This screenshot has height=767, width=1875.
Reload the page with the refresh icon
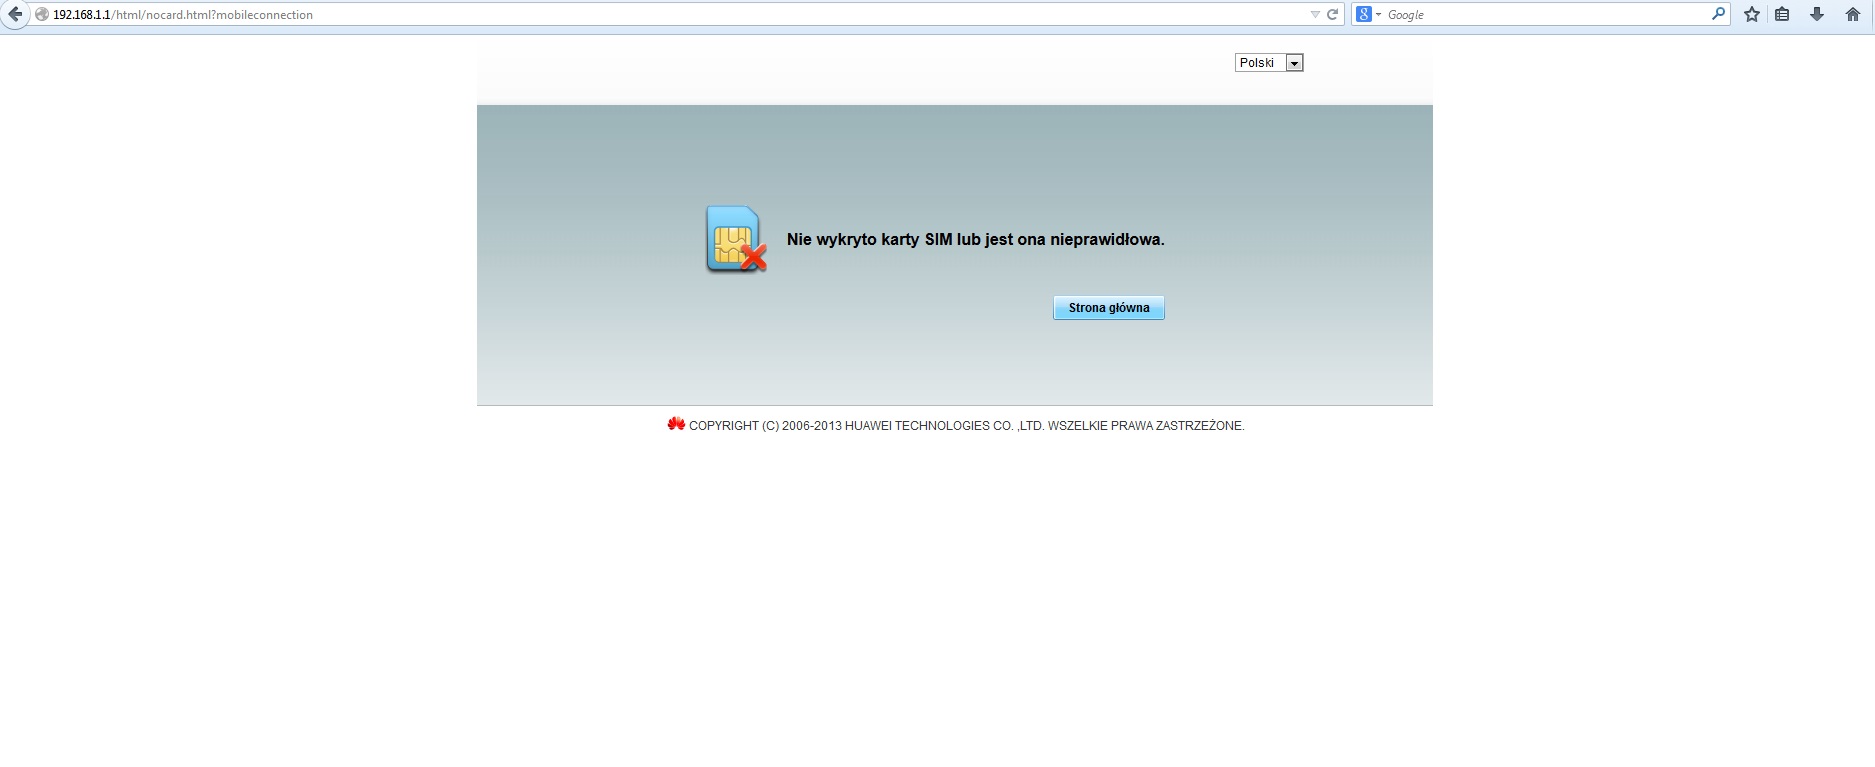(x=1332, y=14)
